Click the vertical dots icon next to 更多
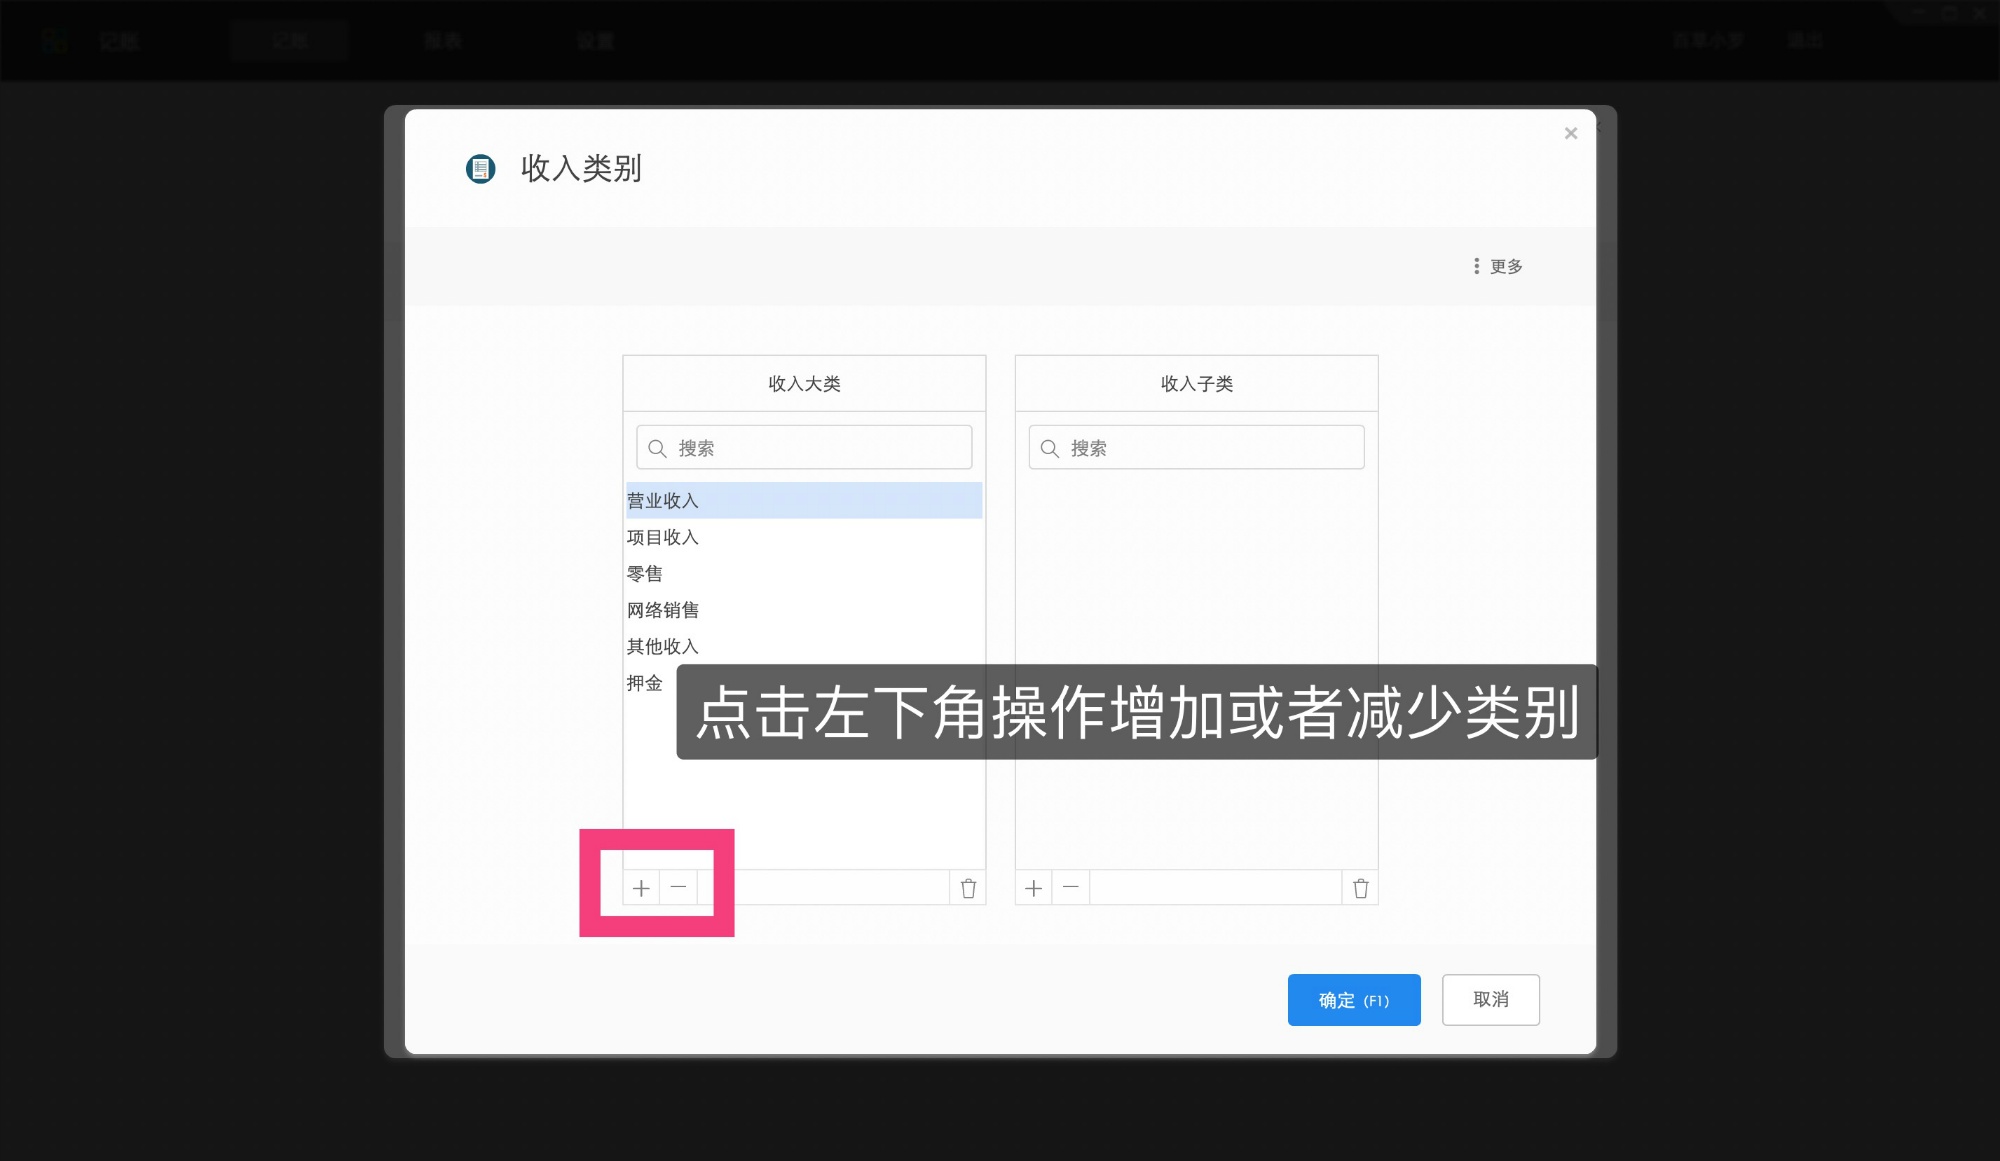This screenshot has height=1161, width=2000. [1477, 265]
